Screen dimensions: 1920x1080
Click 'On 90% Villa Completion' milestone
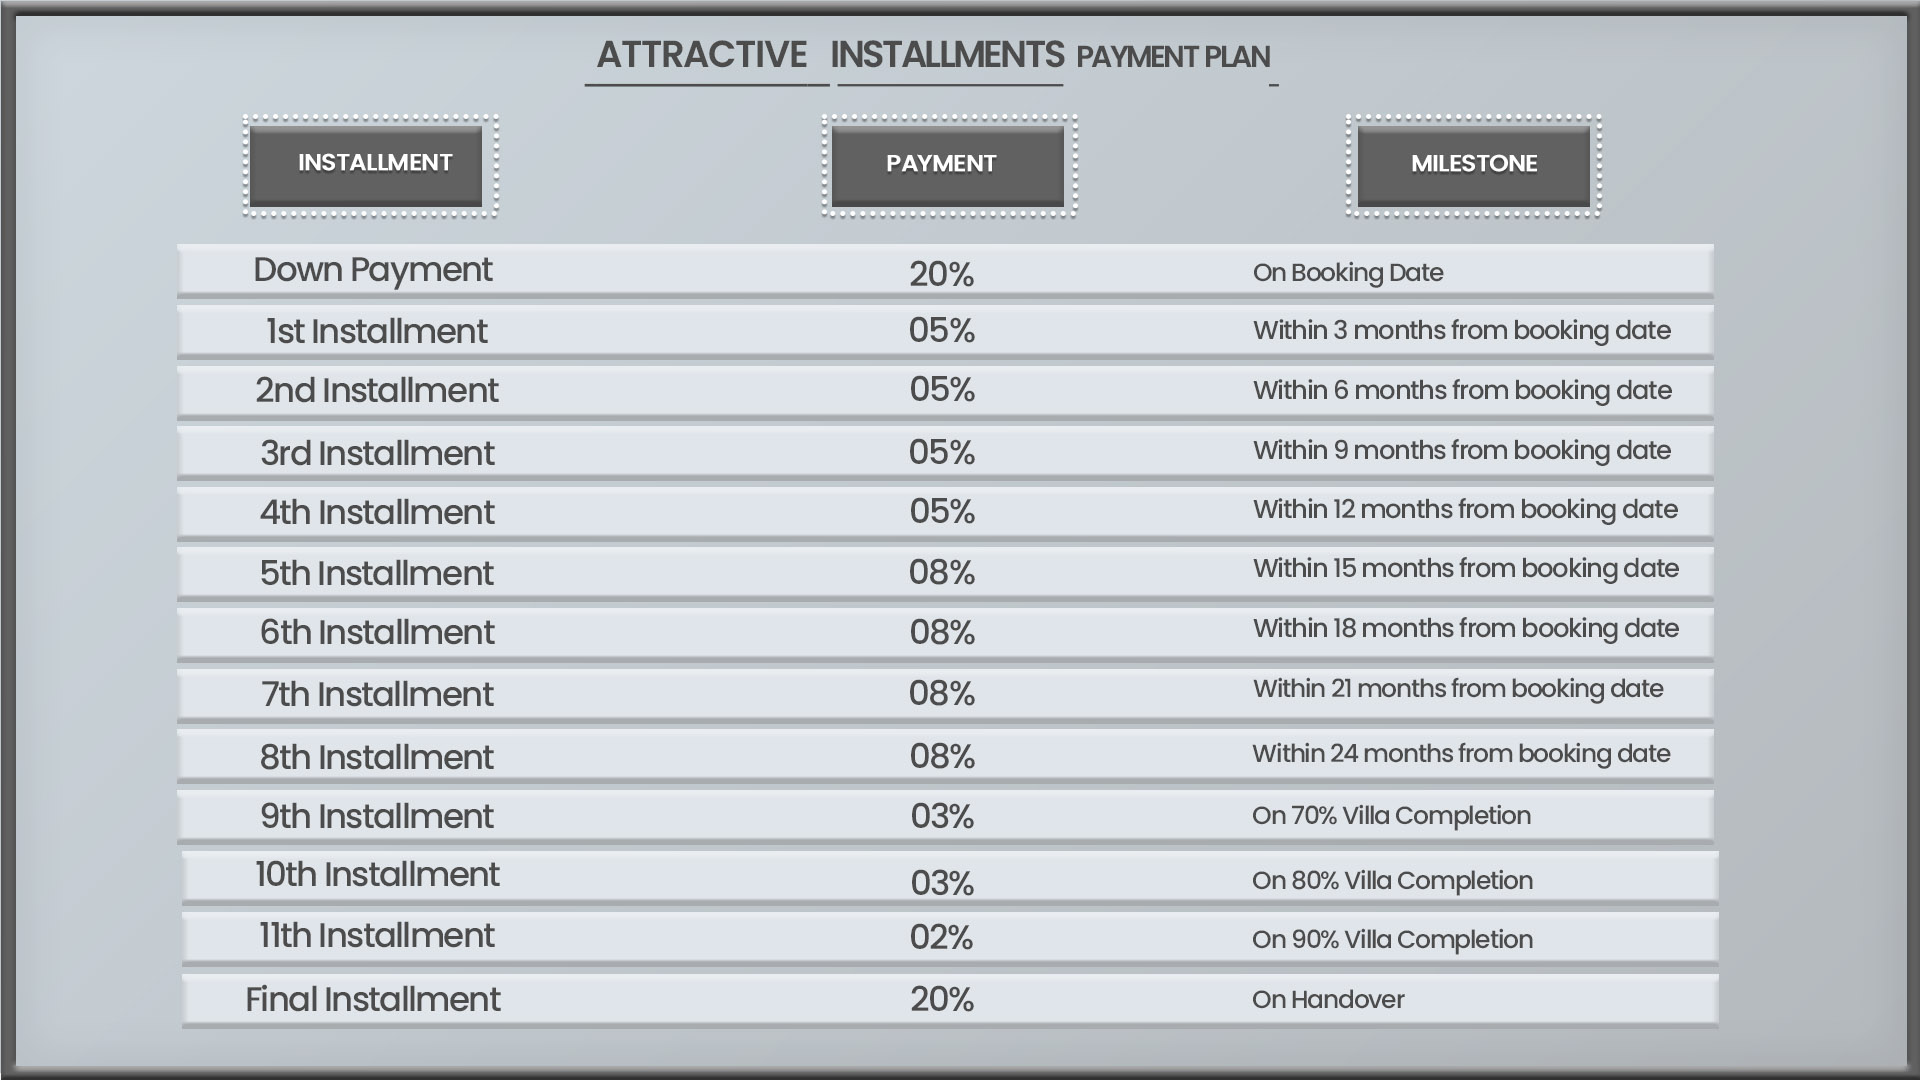[1392, 940]
